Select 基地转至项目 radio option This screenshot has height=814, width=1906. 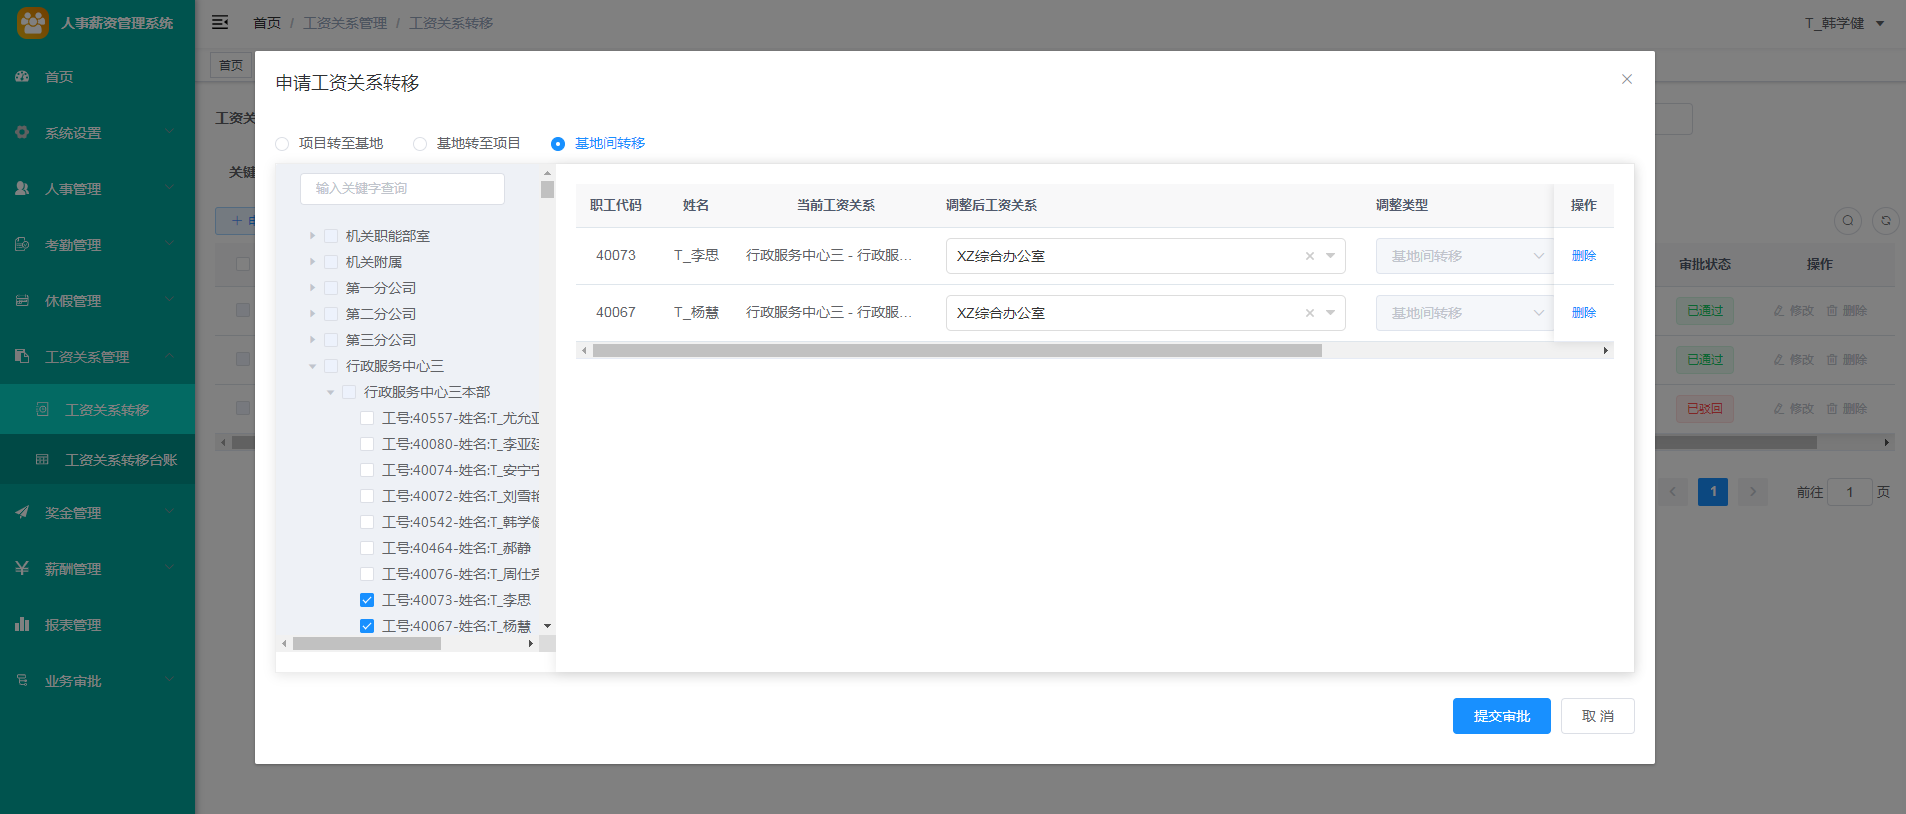(x=420, y=144)
